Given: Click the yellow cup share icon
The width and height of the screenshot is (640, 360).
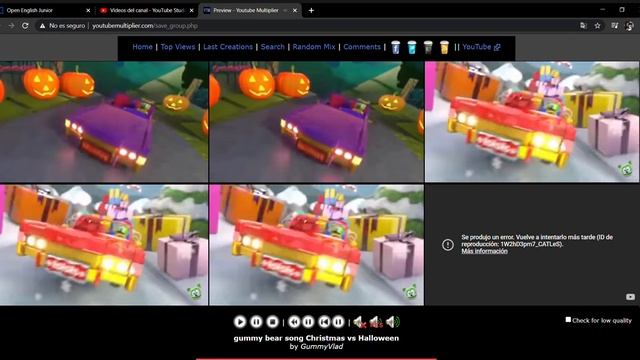Looking at the screenshot, I should [444, 47].
